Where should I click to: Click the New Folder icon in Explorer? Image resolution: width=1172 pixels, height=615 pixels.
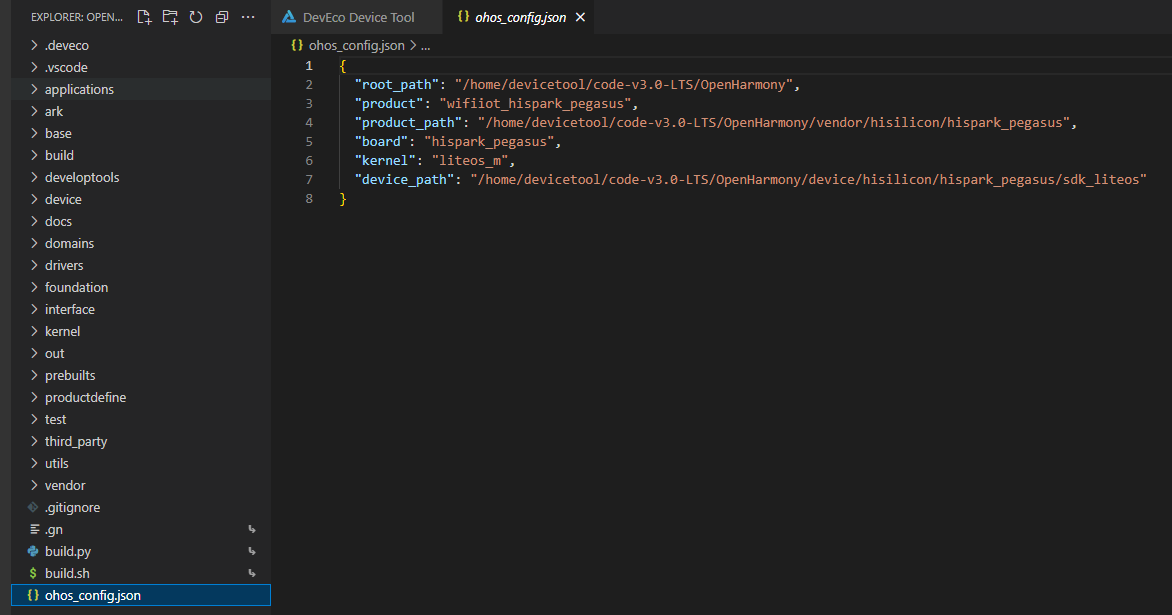tap(170, 17)
